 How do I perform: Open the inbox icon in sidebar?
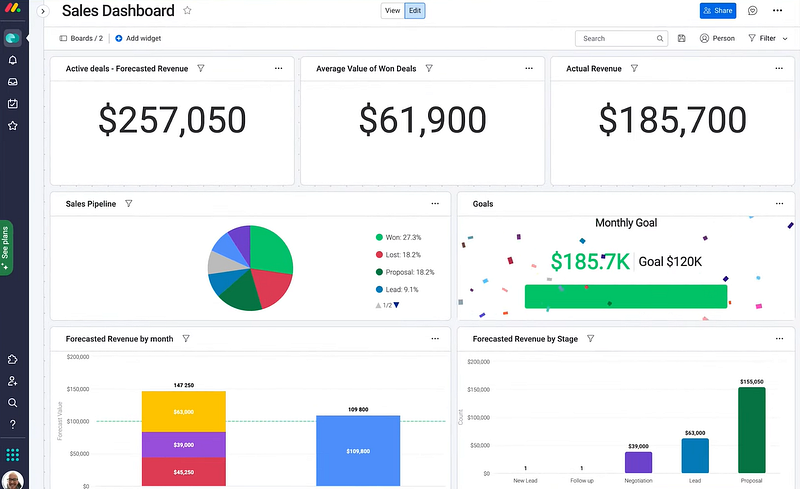(x=13, y=82)
